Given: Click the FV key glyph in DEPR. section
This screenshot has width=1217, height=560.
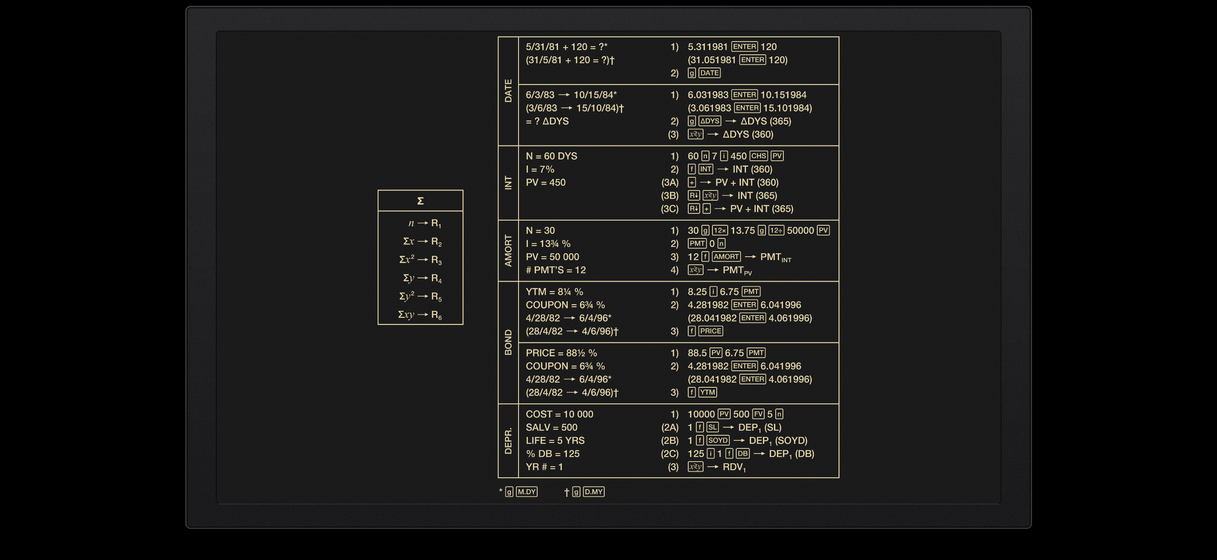Looking at the screenshot, I should point(758,414).
